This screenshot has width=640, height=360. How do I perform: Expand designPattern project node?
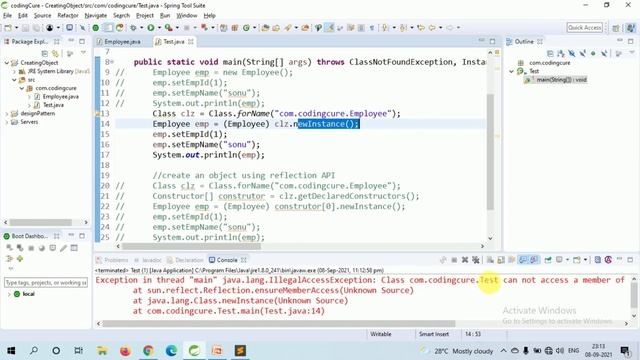pos(7,114)
